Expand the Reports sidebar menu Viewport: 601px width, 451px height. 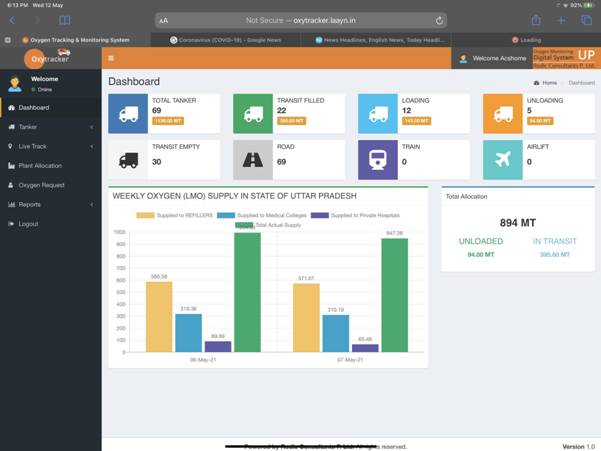point(50,204)
